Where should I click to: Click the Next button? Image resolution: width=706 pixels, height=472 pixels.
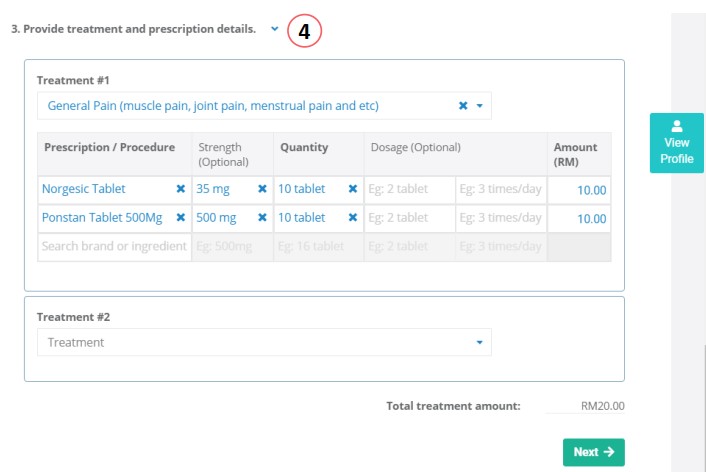tap(593, 452)
